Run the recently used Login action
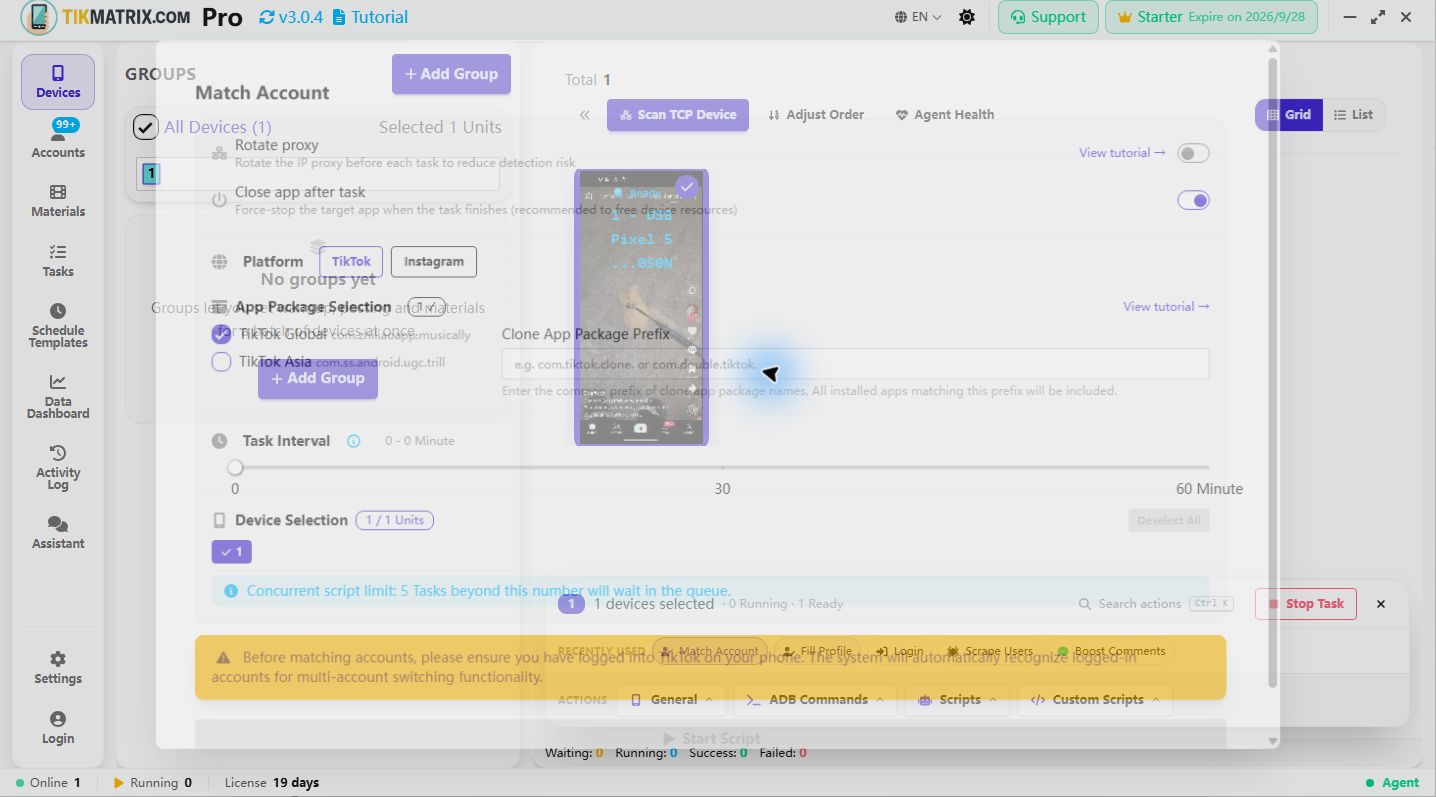The width and height of the screenshot is (1436, 797). [899, 651]
